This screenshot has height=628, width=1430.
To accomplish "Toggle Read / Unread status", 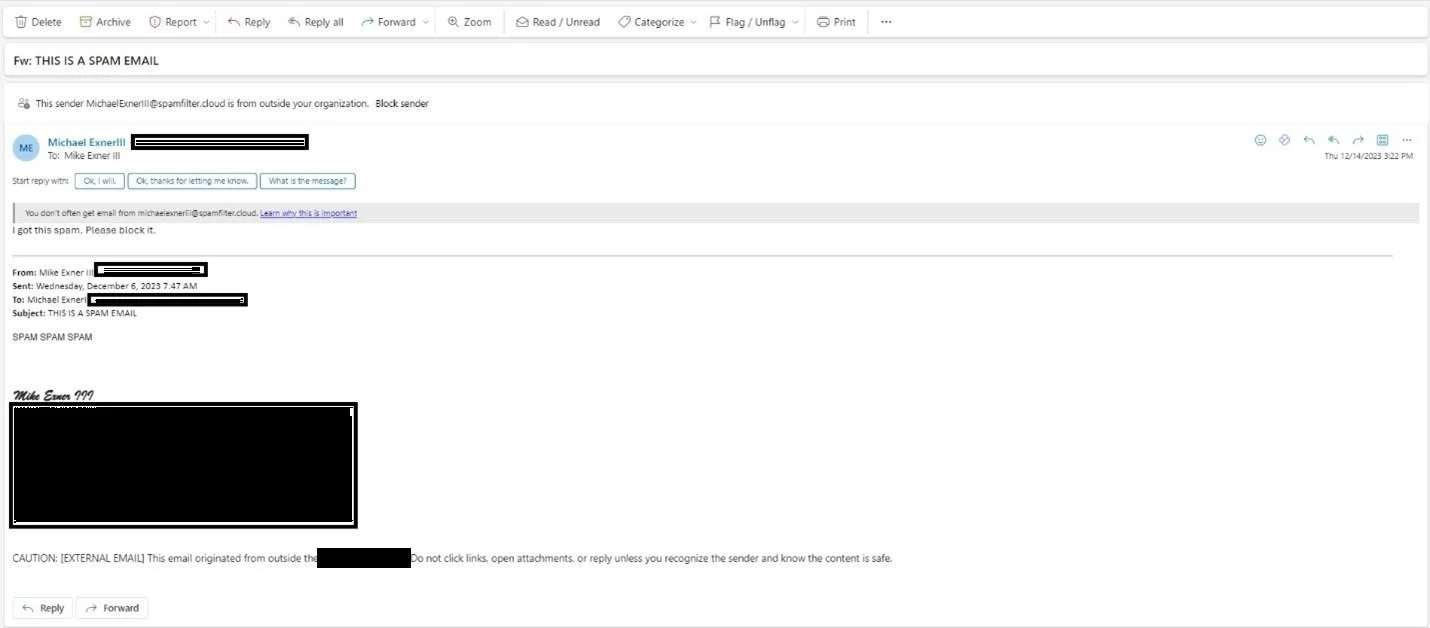I will (558, 22).
